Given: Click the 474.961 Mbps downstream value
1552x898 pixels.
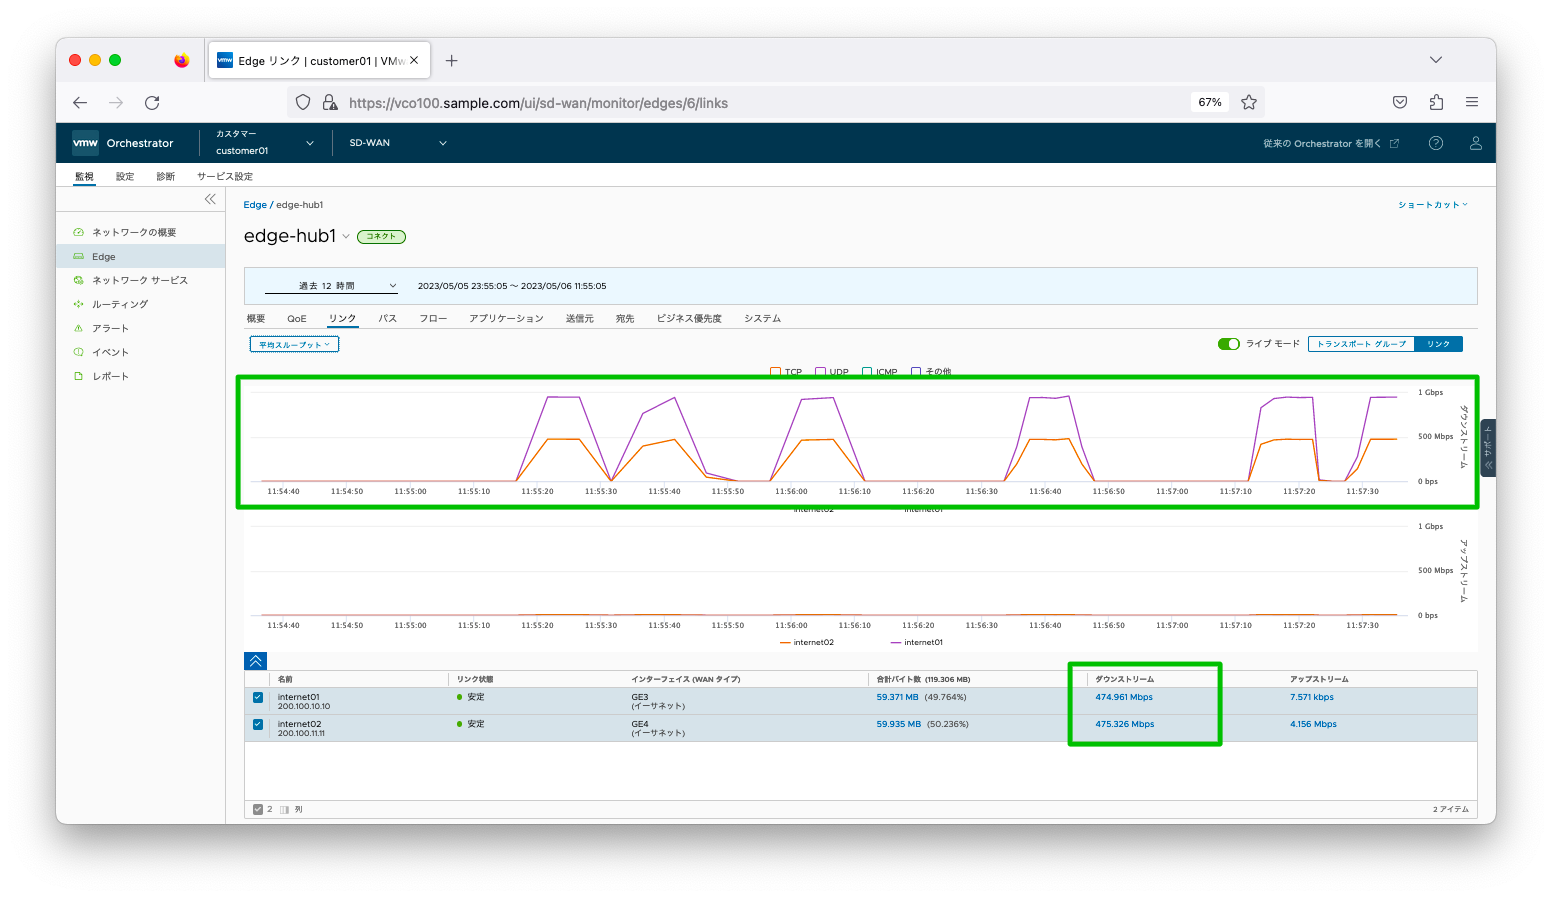Looking at the screenshot, I should [x=1124, y=697].
